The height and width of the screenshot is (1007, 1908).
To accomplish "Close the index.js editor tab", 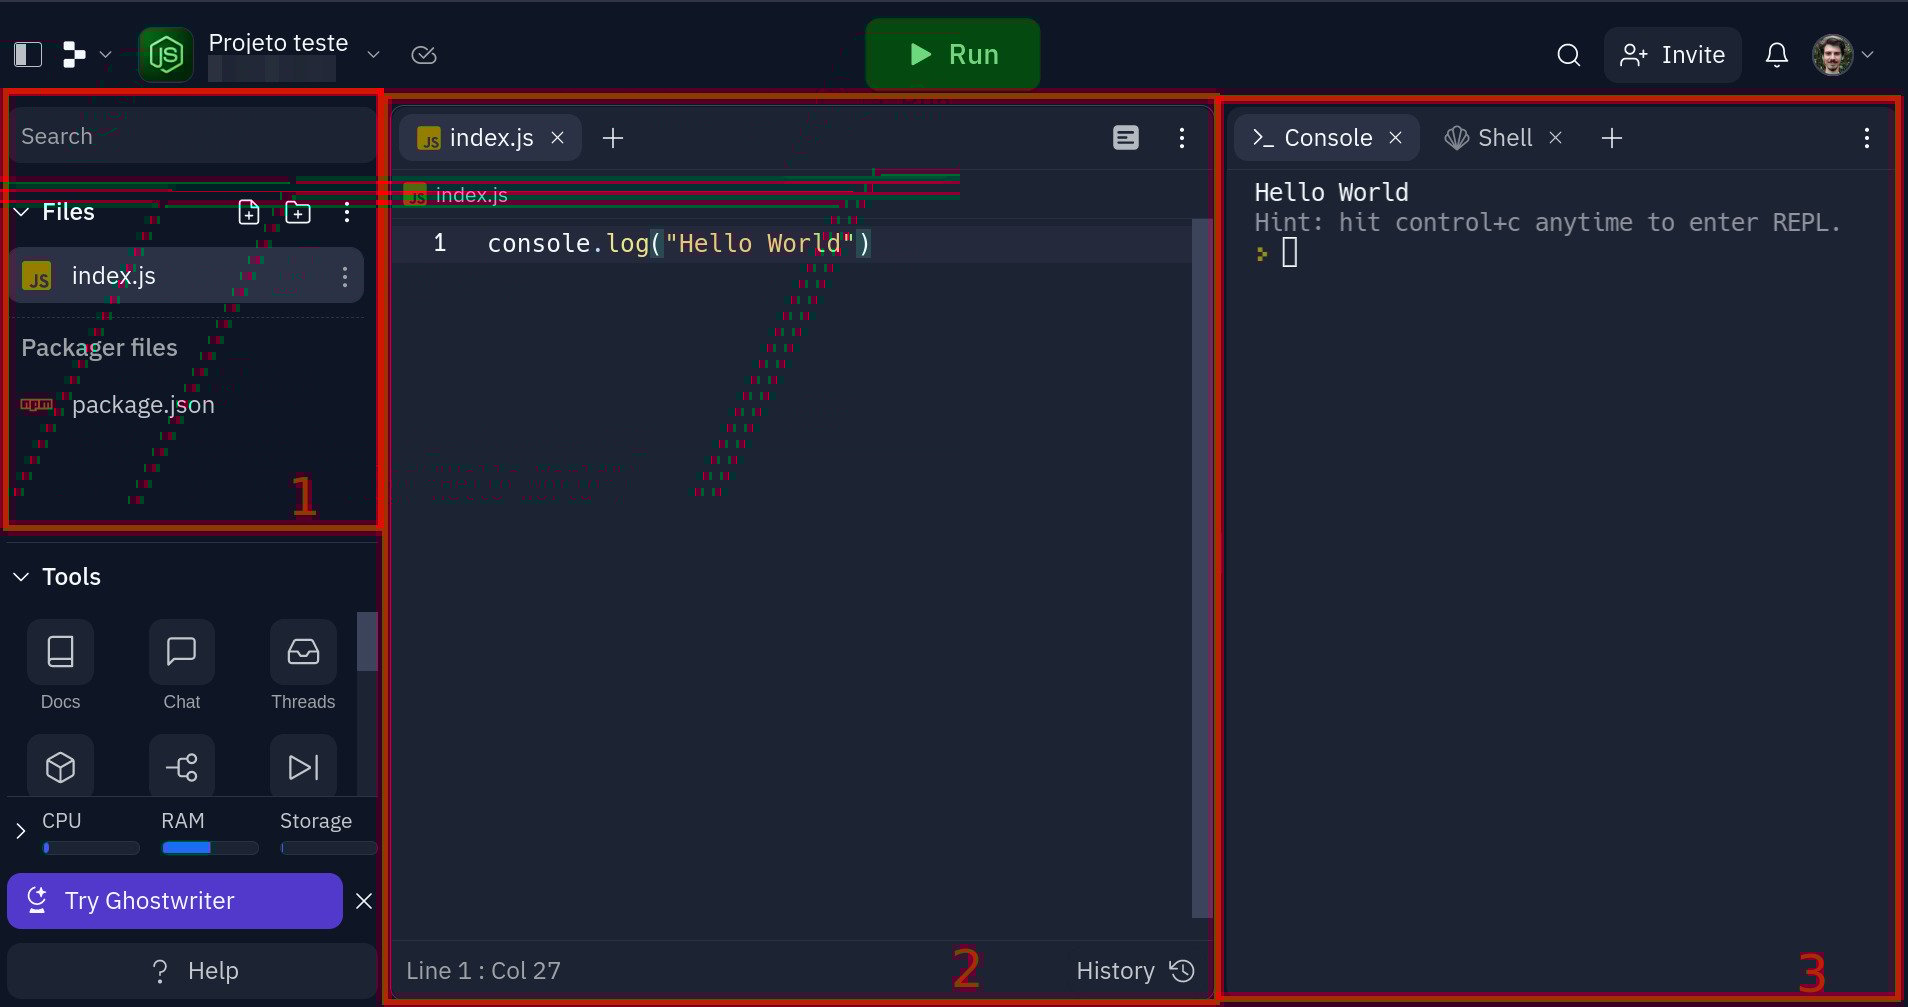I will pos(558,138).
